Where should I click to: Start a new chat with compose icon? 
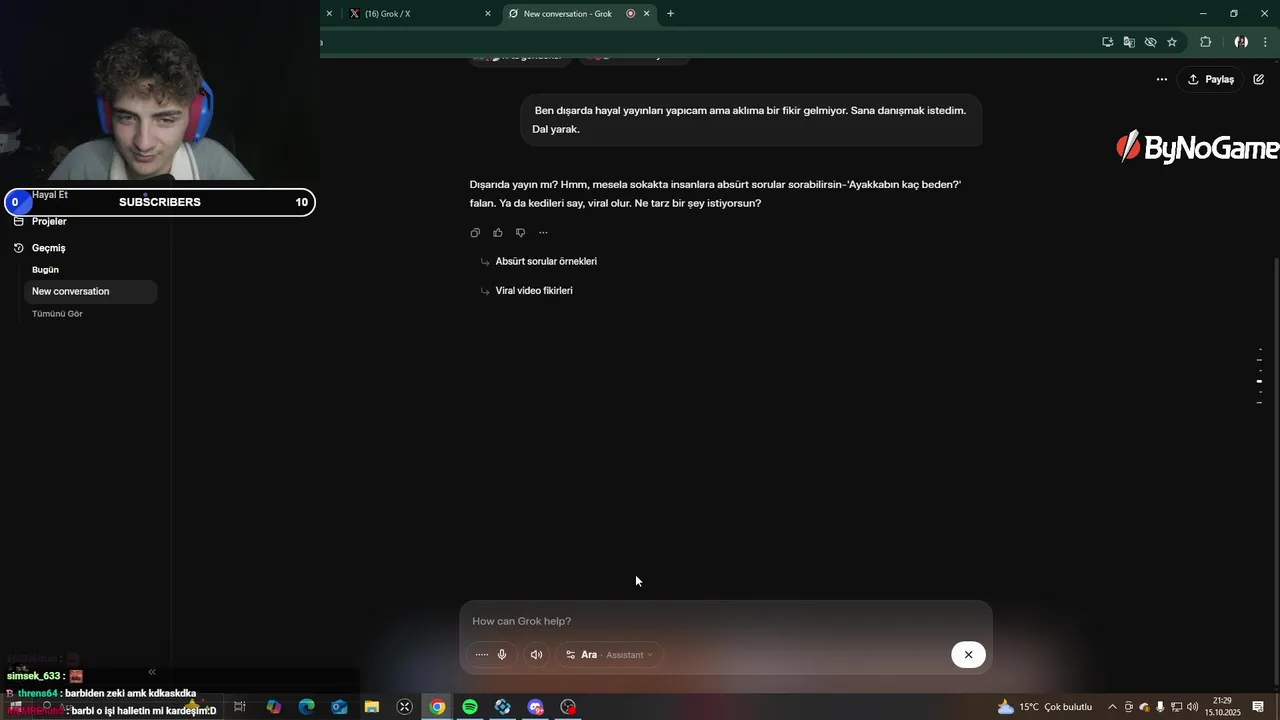coord(1258,79)
